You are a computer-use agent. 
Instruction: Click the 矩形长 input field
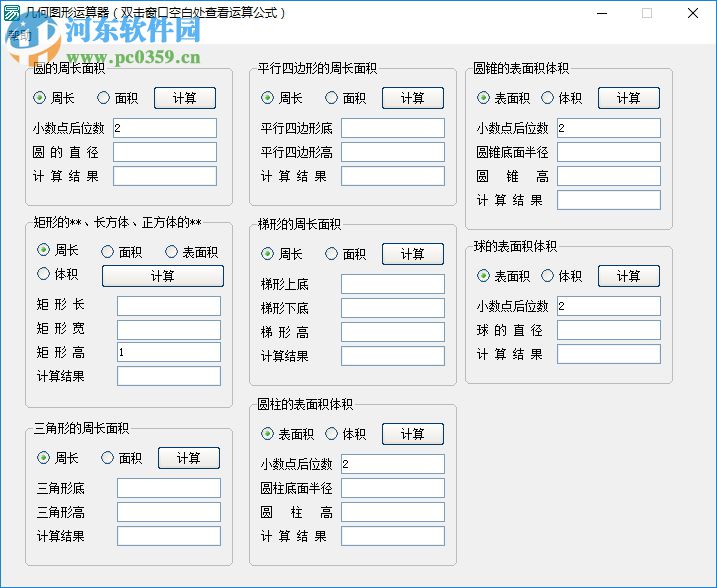(169, 306)
